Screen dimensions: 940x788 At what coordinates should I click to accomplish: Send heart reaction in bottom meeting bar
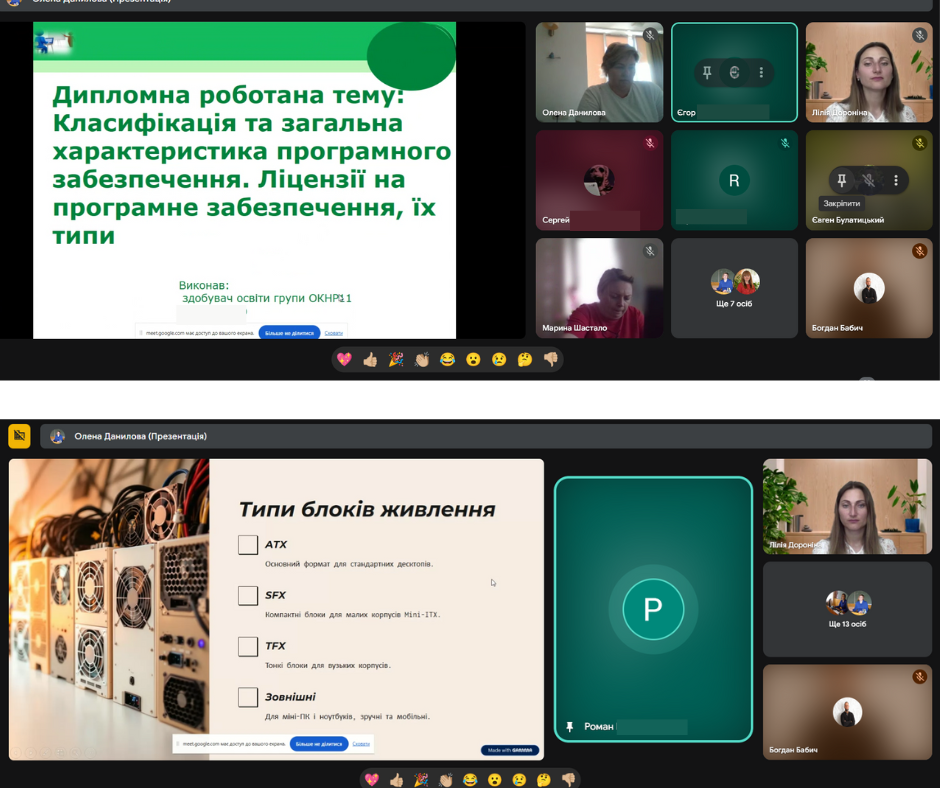click(x=372, y=780)
